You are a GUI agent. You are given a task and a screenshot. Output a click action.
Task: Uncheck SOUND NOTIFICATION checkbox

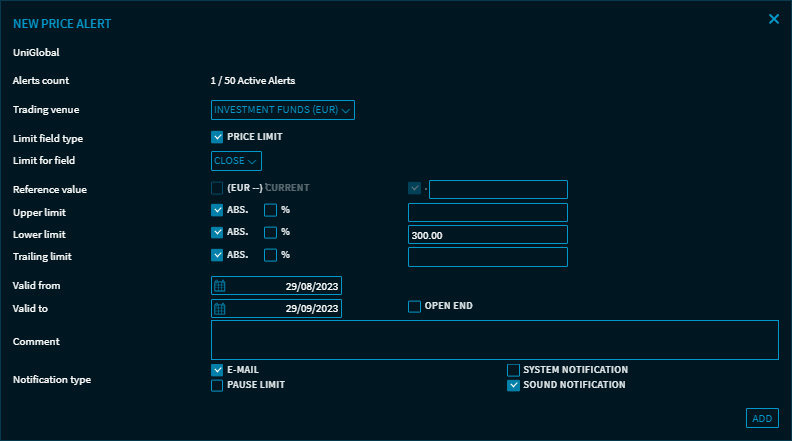[x=513, y=385]
